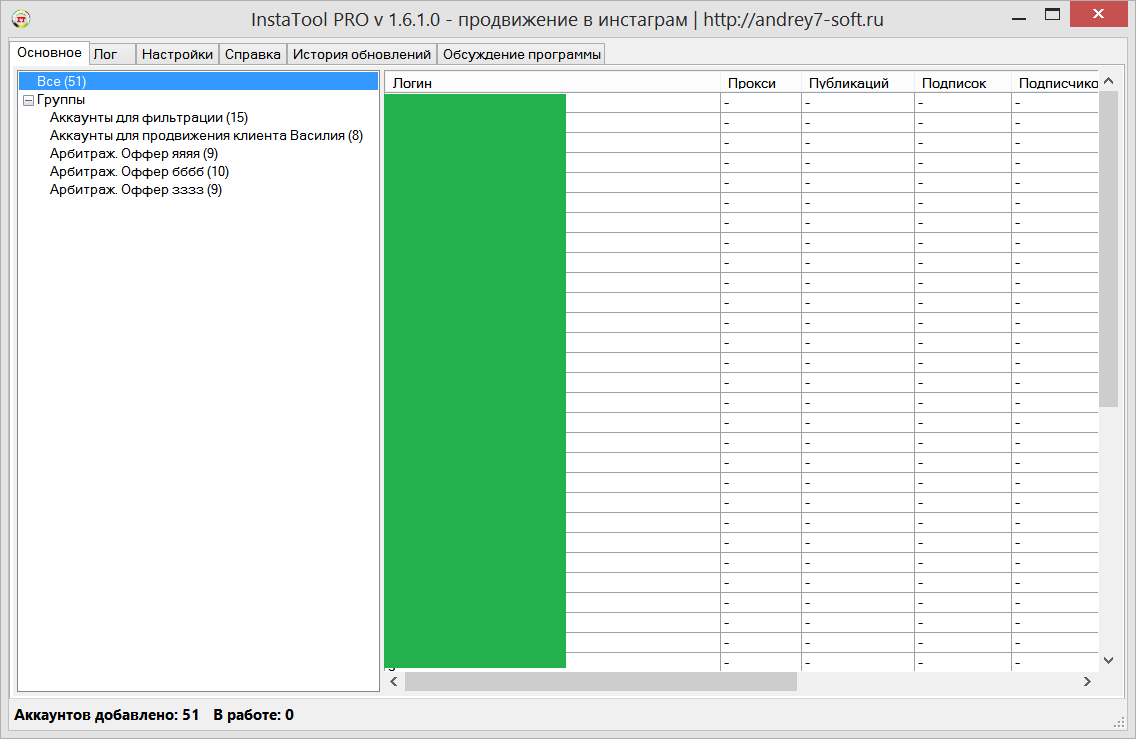Click the В работе: 0 status text
Image resolution: width=1136 pixels, height=739 pixels.
point(254,715)
